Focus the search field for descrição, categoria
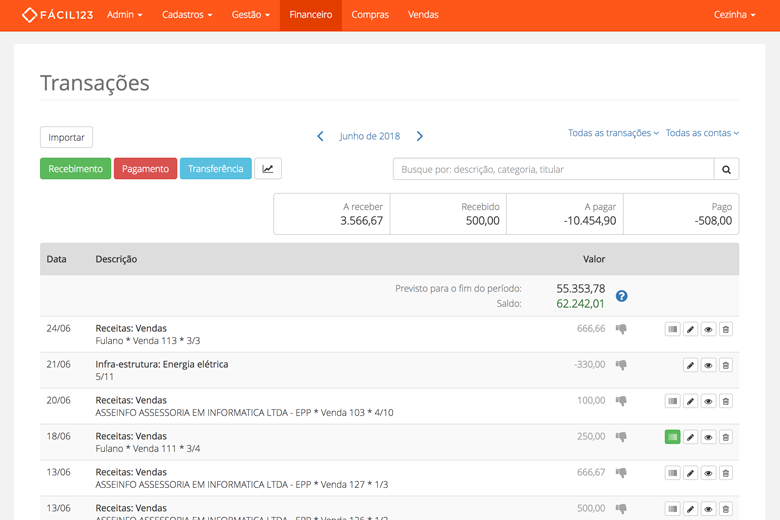Viewport: 780px width, 520px height. tap(554, 169)
